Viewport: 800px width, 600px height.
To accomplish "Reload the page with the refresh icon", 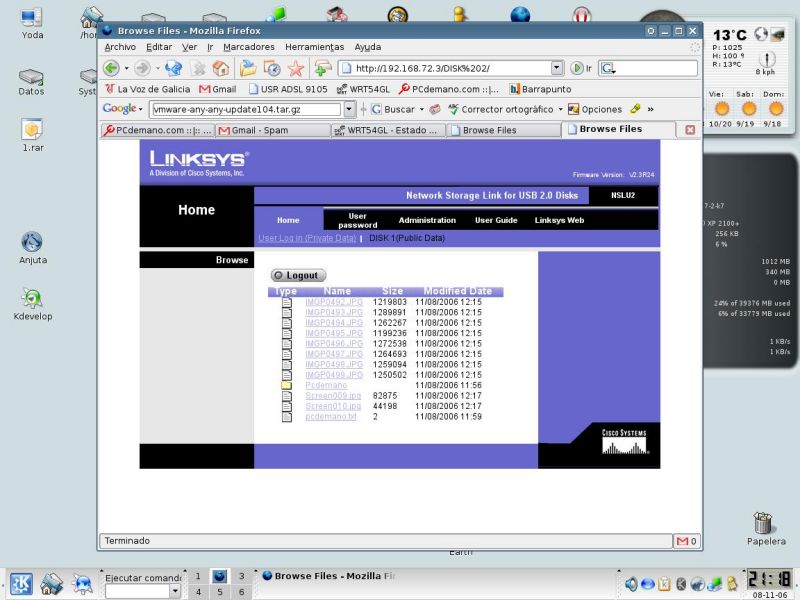I will pos(173,68).
